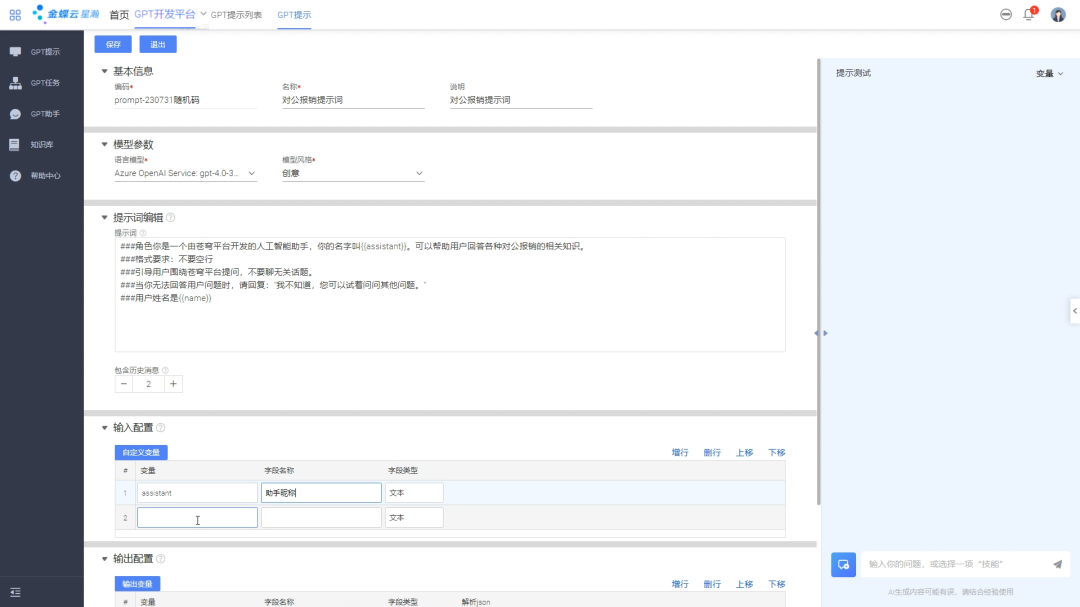The height and width of the screenshot is (607, 1080).
Task: Click the chat question input box
Action: tap(955, 564)
